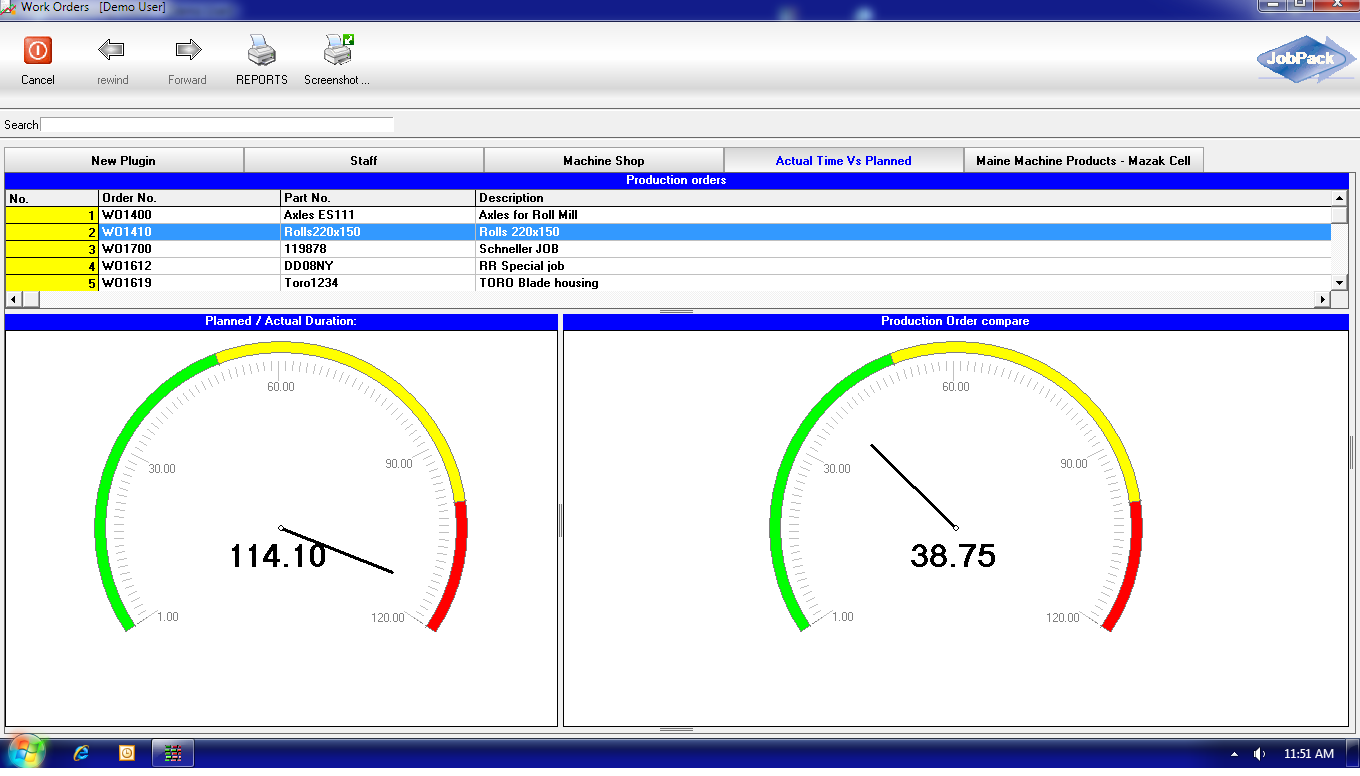Open Maine Machine Products - Mazak Cell tab
Viewport: 1360px width, 776px height.
(1084, 160)
